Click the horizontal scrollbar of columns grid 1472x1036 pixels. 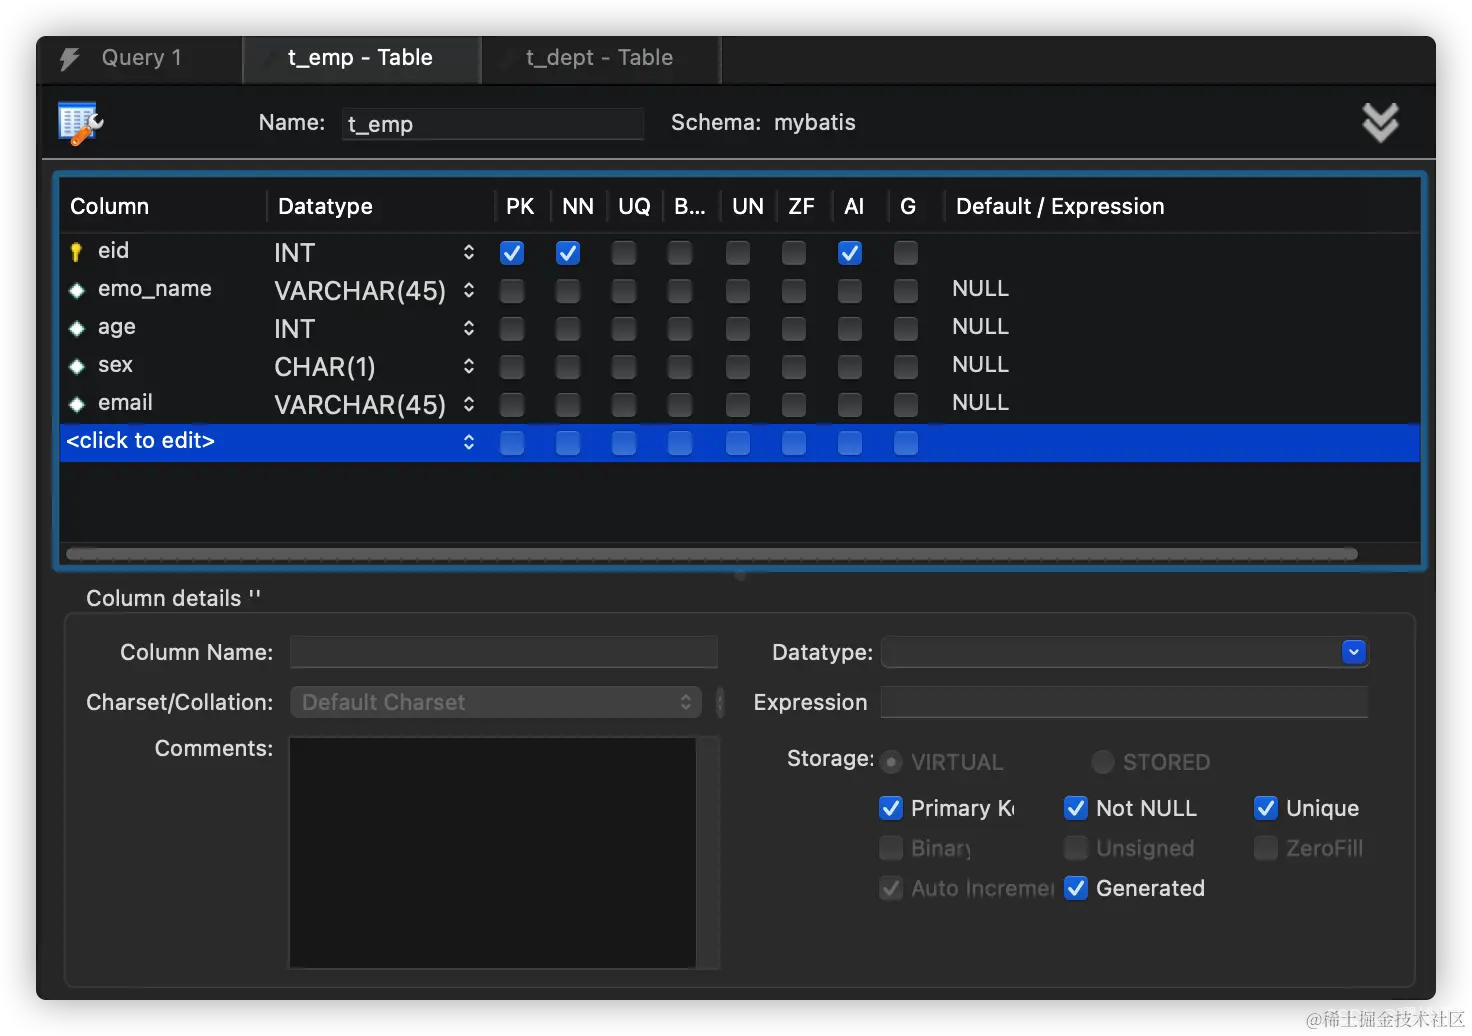[x=712, y=554]
